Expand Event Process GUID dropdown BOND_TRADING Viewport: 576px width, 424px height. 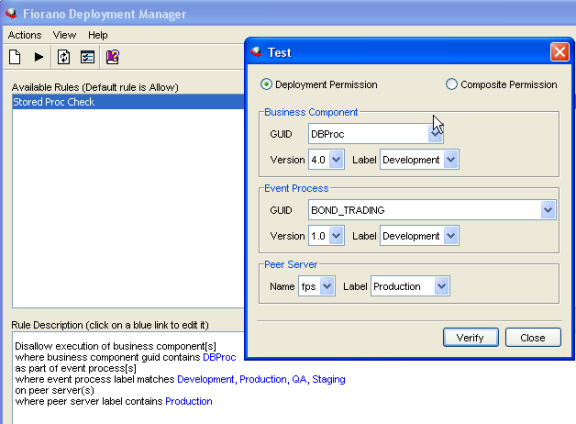pos(548,210)
